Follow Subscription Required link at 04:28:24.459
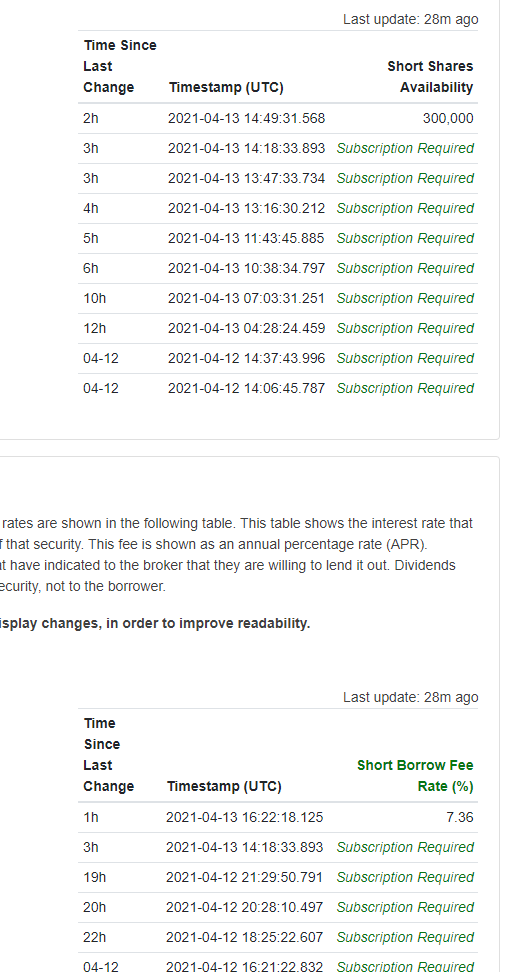Screen dimensions: 512x972 405,328
